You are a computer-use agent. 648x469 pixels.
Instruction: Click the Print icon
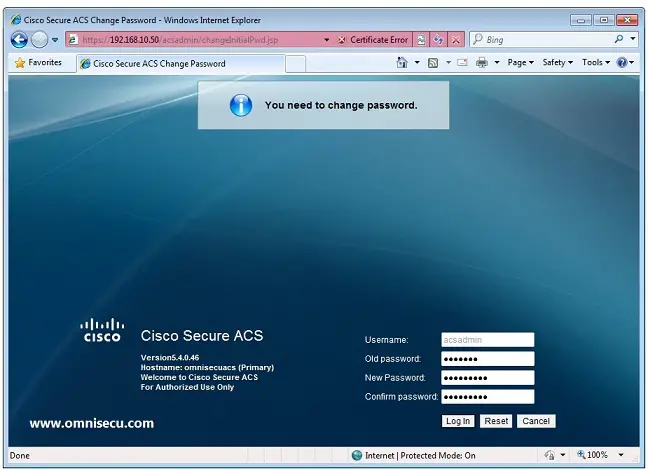point(481,63)
